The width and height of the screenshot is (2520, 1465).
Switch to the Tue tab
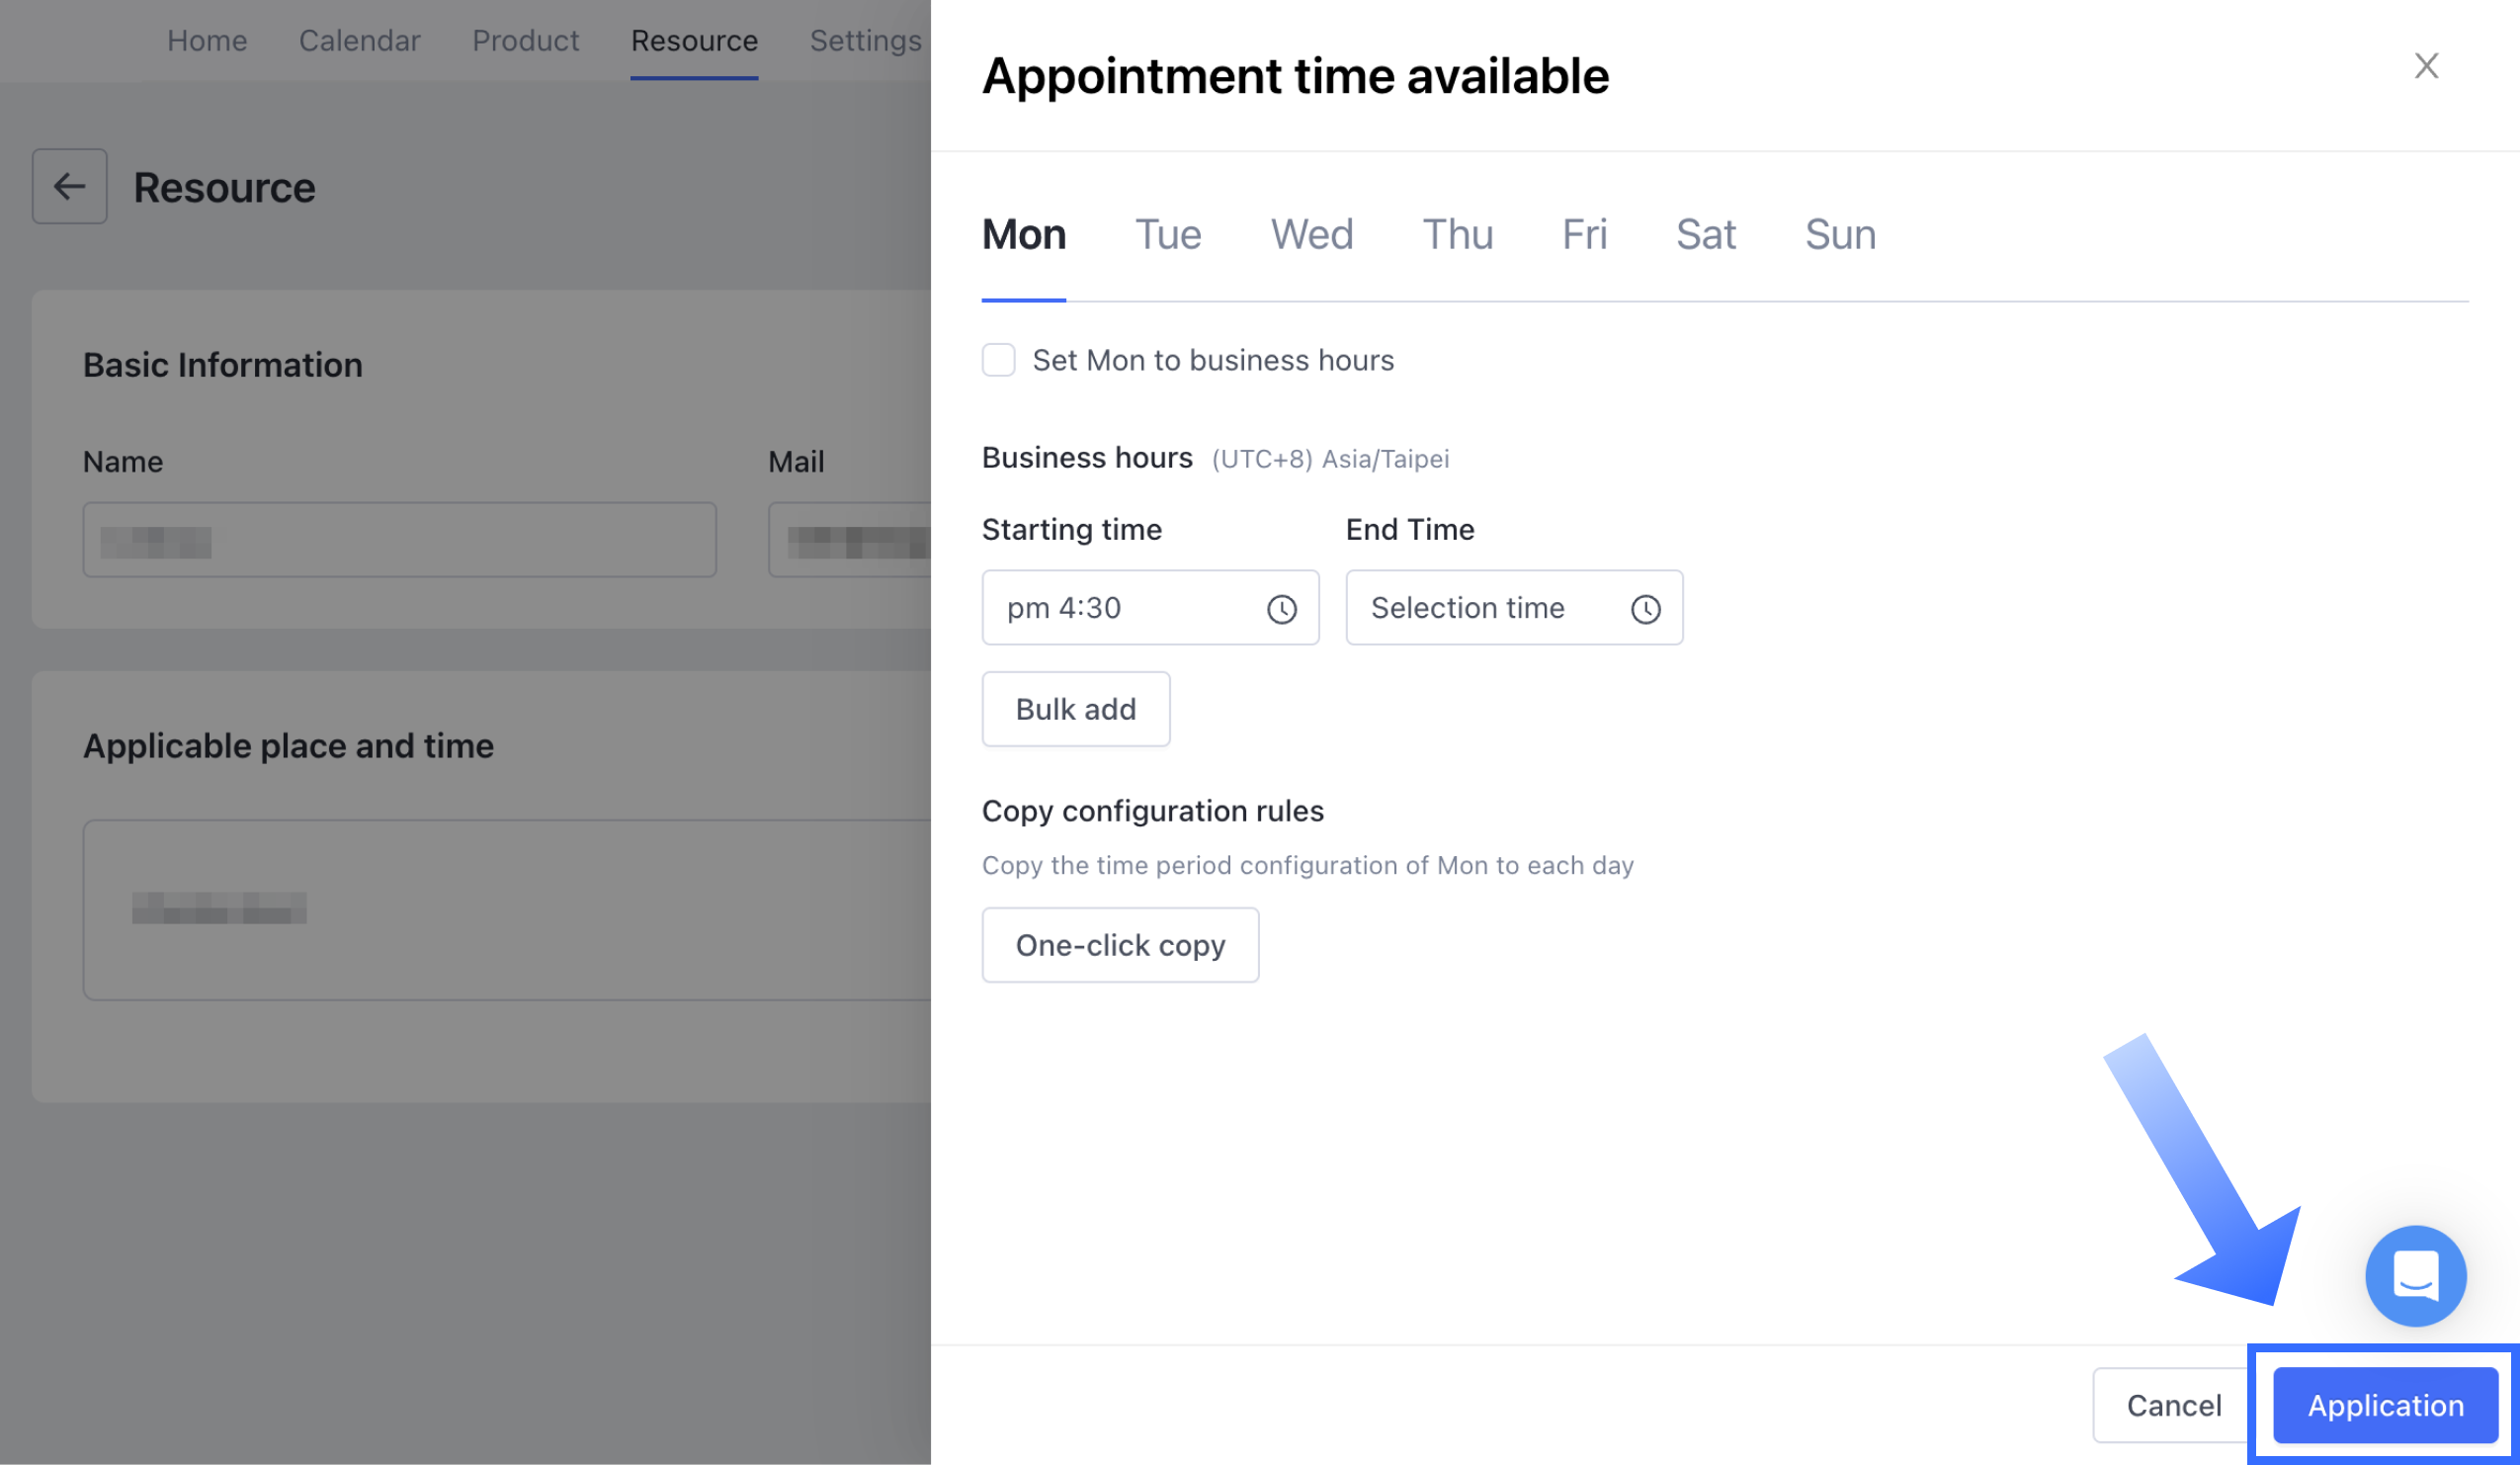[1167, 235]
